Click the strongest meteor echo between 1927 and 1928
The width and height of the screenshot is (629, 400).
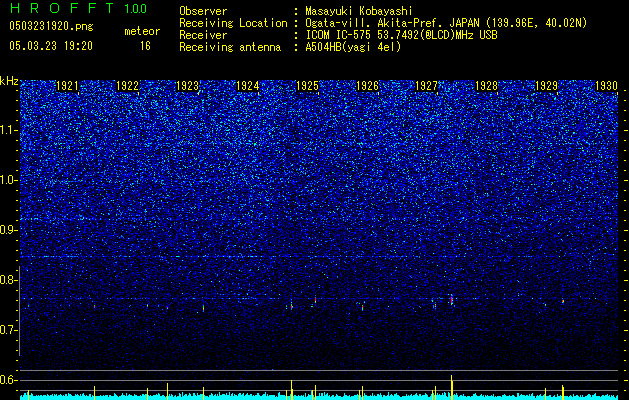click(x=452, y=300)
